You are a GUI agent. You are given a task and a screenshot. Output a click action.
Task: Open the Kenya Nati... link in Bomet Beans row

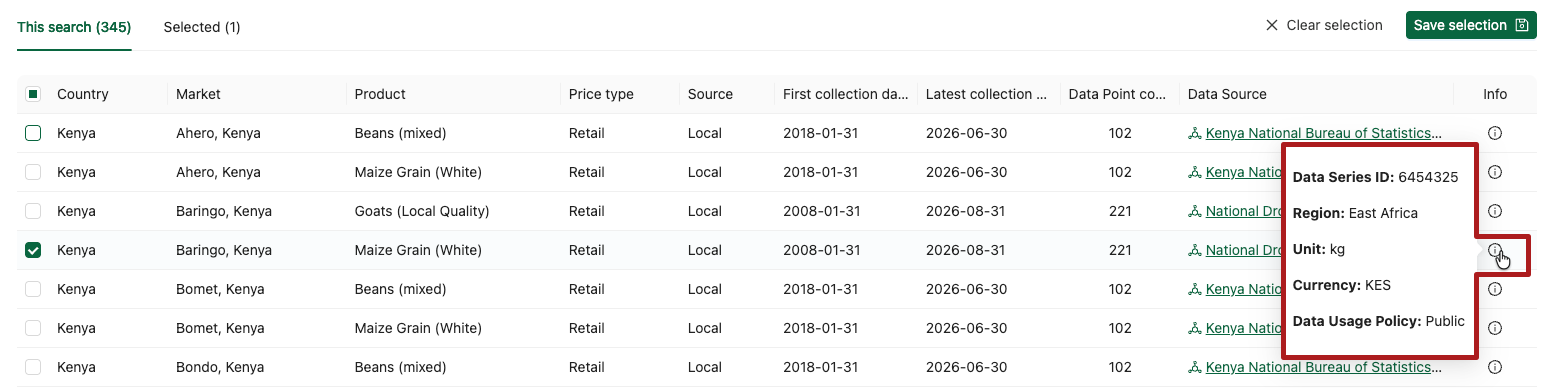click(x=1244, y=289)
